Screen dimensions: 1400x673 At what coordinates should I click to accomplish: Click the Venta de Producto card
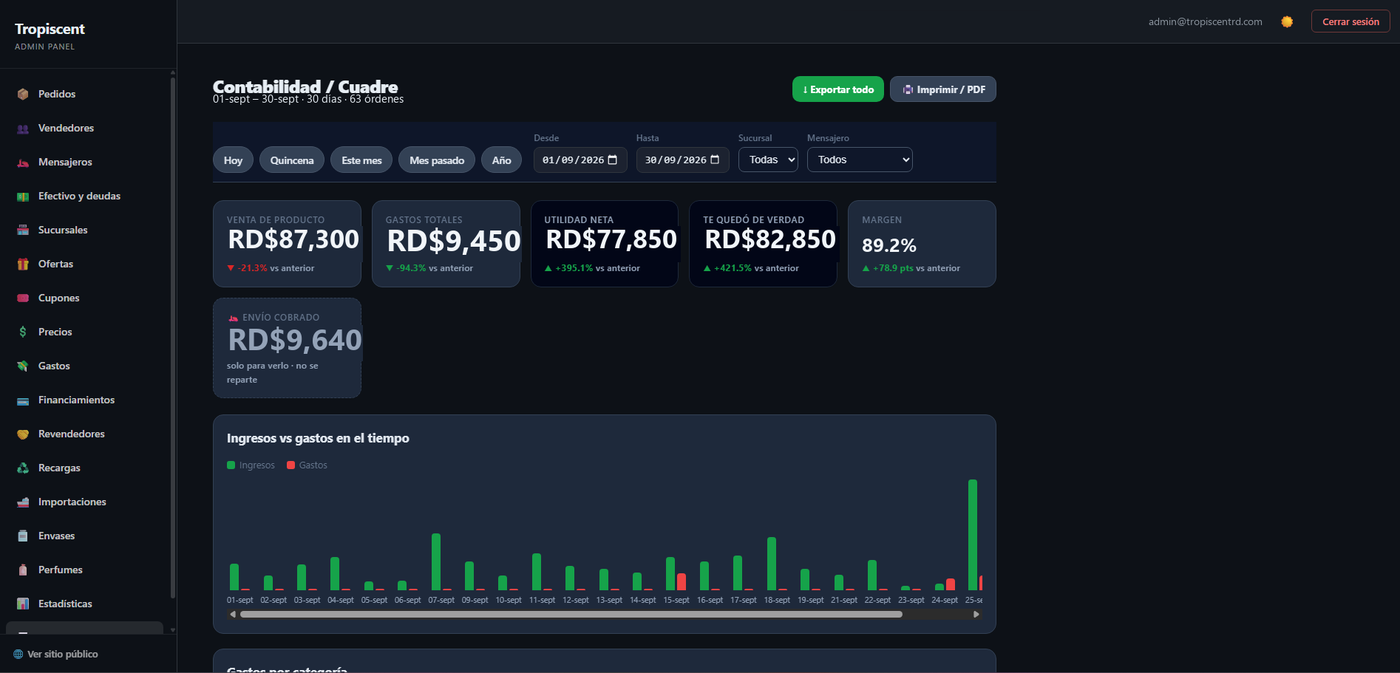click(x=287, y=244)
